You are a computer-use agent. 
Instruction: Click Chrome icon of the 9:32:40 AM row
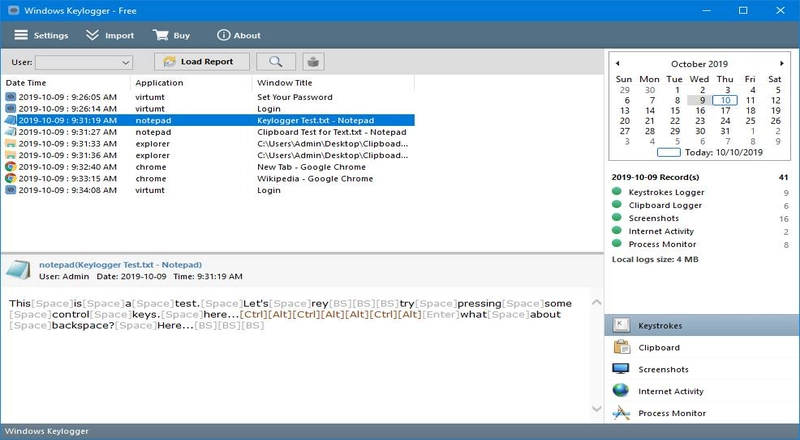(11, 166)
